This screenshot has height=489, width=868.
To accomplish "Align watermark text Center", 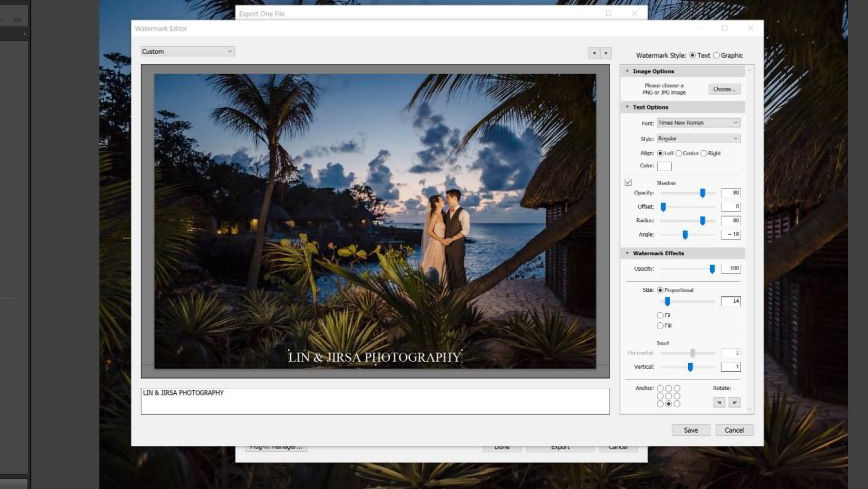I will pos(678,153).
